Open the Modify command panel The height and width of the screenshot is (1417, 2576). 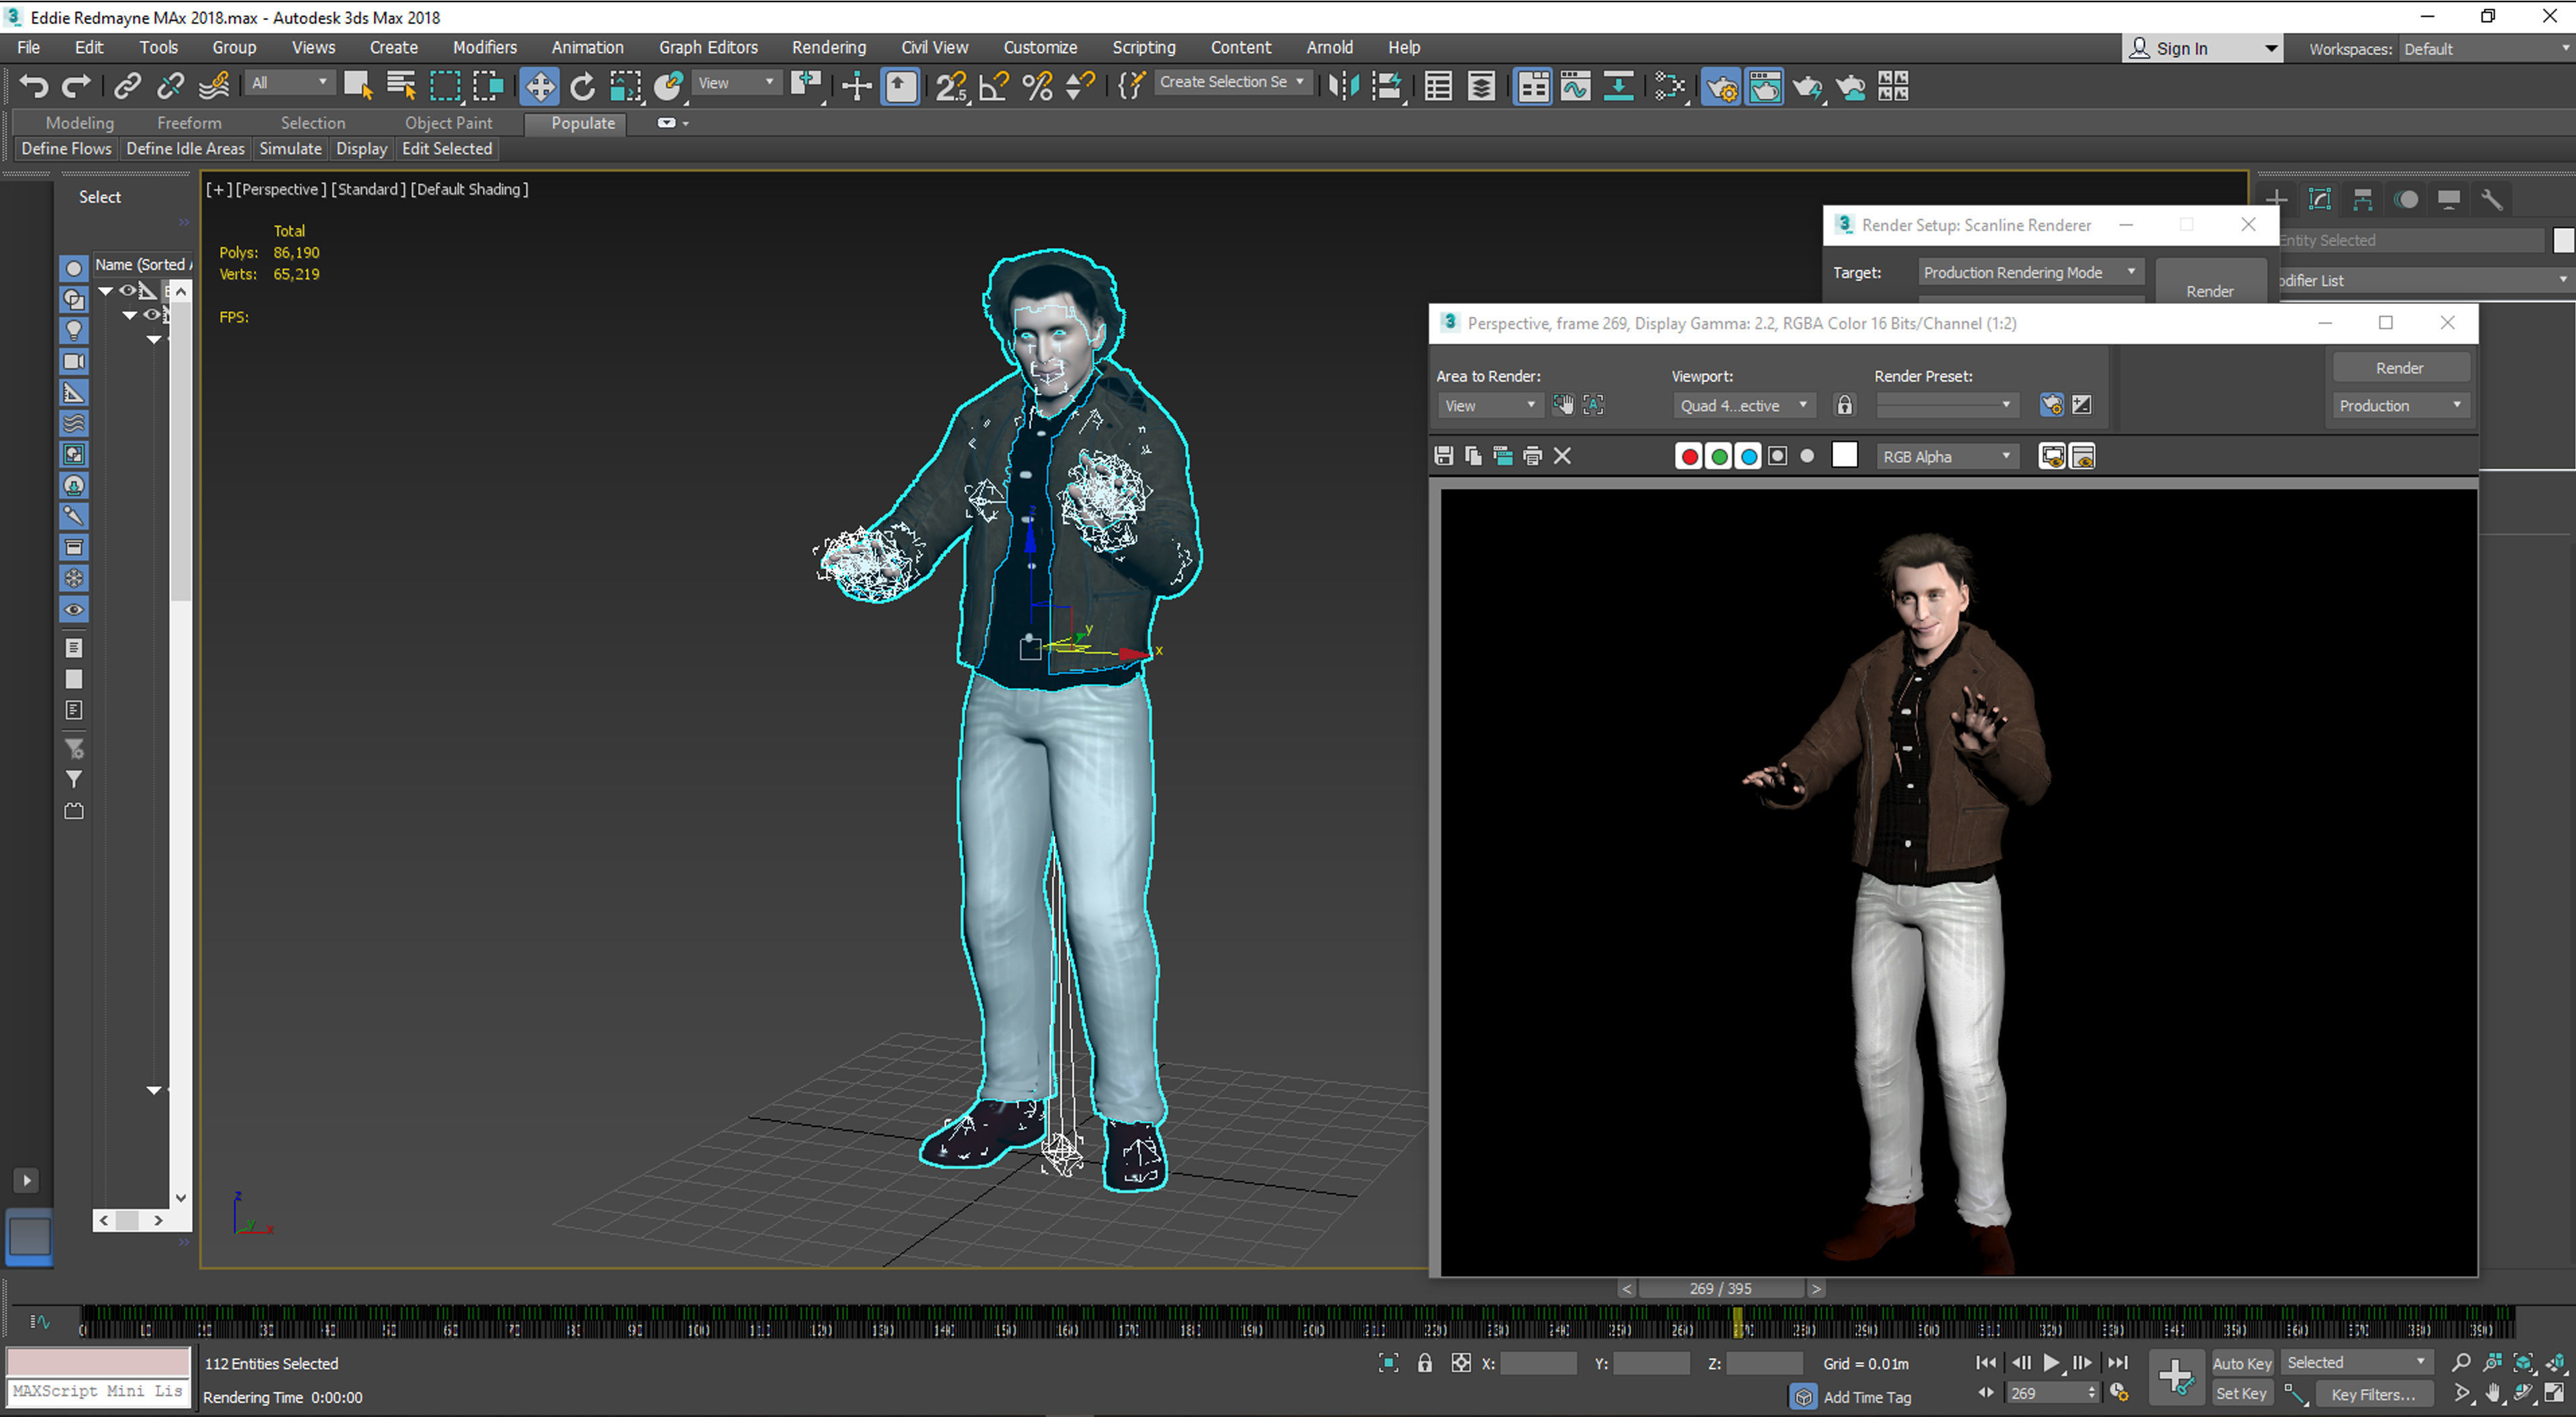pos(2320,199)
